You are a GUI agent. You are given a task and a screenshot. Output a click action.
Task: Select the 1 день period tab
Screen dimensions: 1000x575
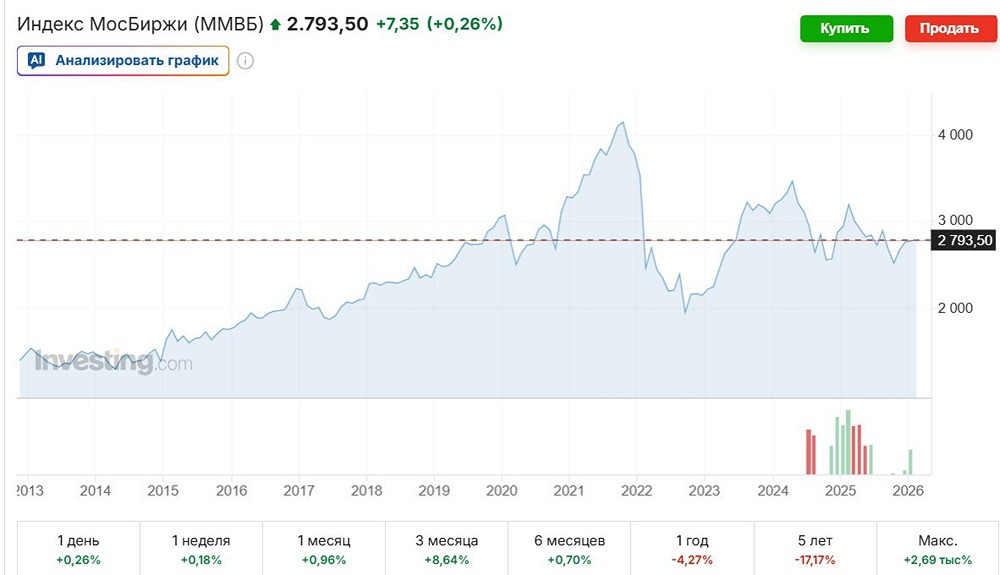click(x=78, y=548)
